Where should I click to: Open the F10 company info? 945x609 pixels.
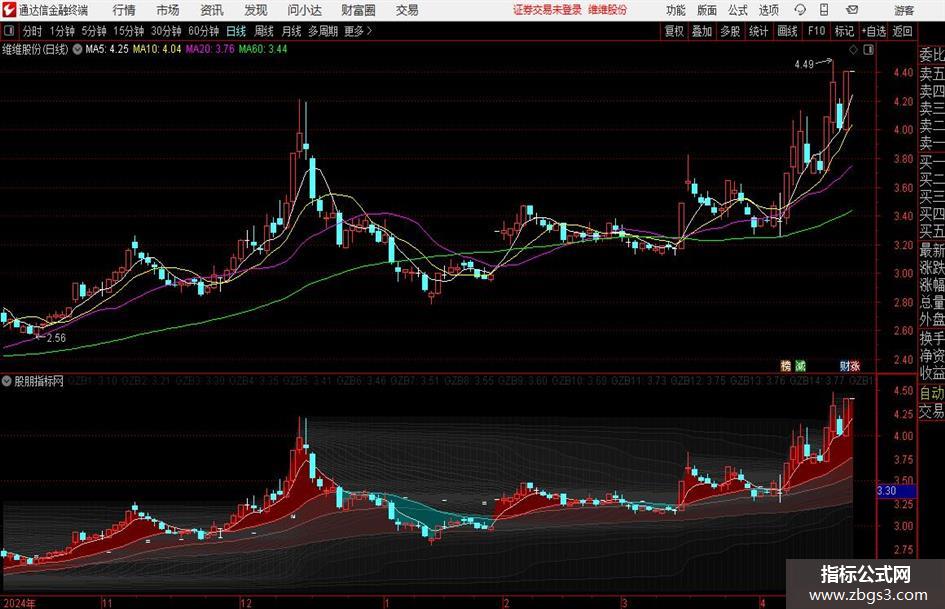[816, 31]
